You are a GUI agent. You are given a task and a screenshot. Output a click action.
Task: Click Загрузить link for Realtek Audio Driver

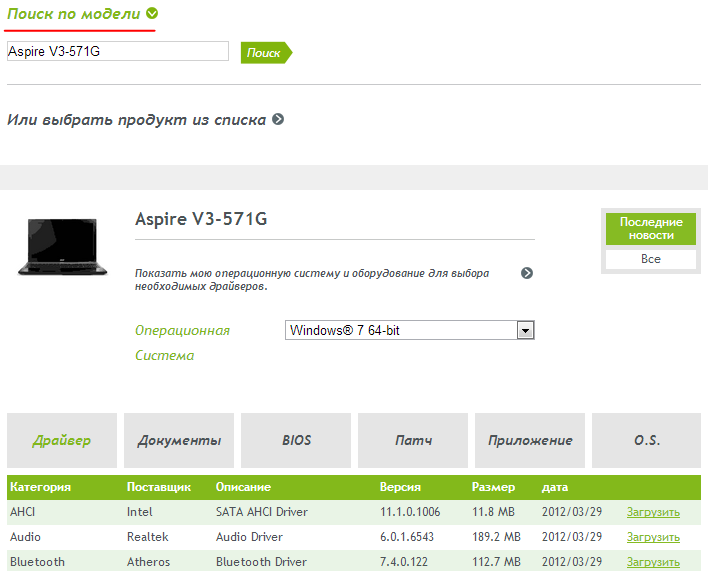653,537
